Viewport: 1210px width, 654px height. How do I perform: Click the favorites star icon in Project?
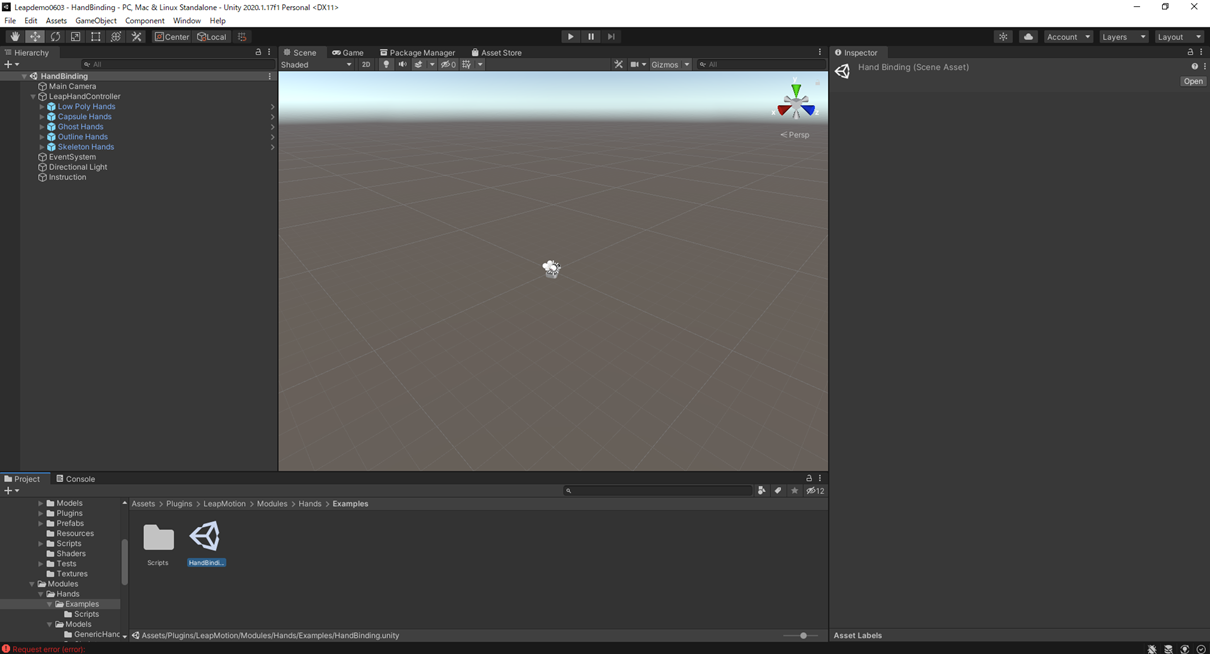pos(795,491)
